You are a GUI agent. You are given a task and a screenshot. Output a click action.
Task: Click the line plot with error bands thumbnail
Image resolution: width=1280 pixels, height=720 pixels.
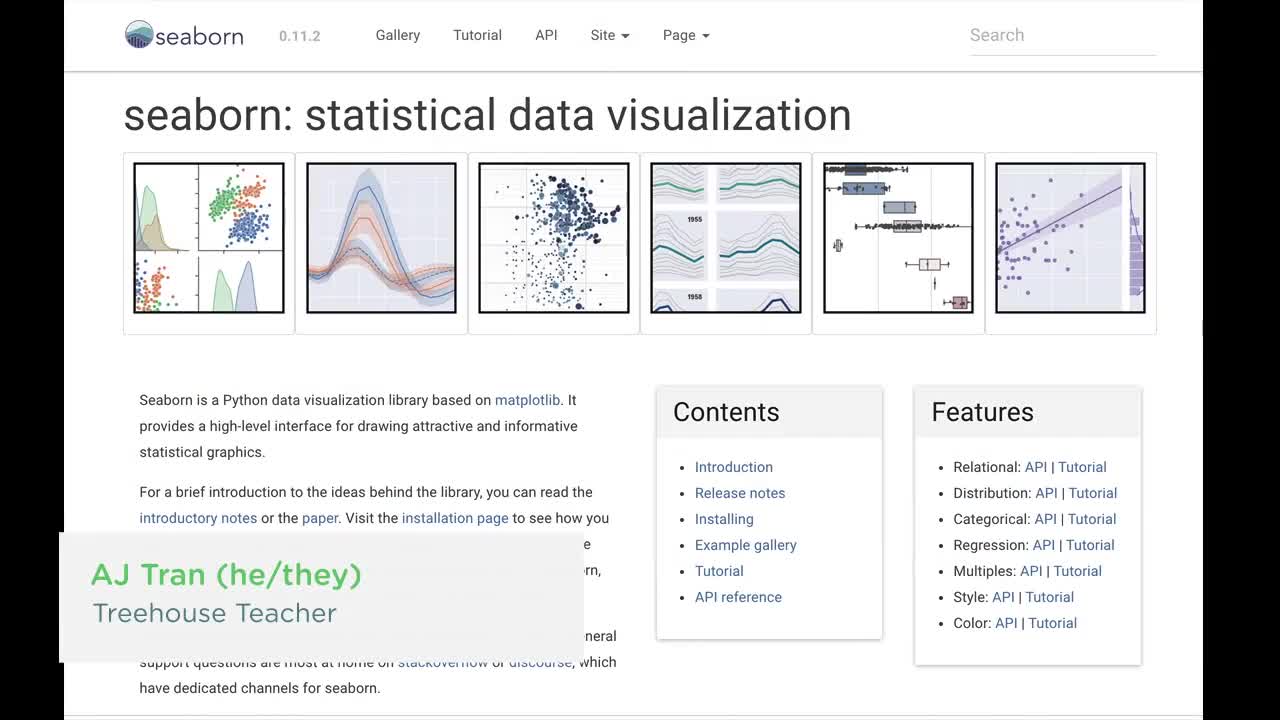(x=380, y=241)
